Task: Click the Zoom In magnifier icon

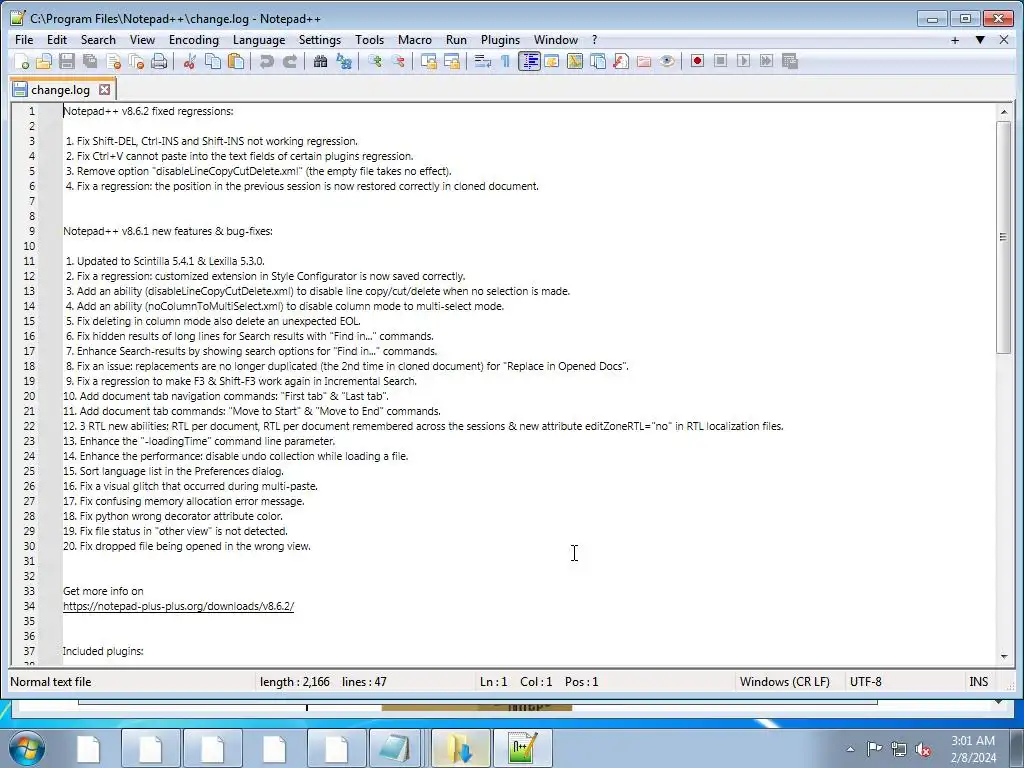Action: pos(375,61)
